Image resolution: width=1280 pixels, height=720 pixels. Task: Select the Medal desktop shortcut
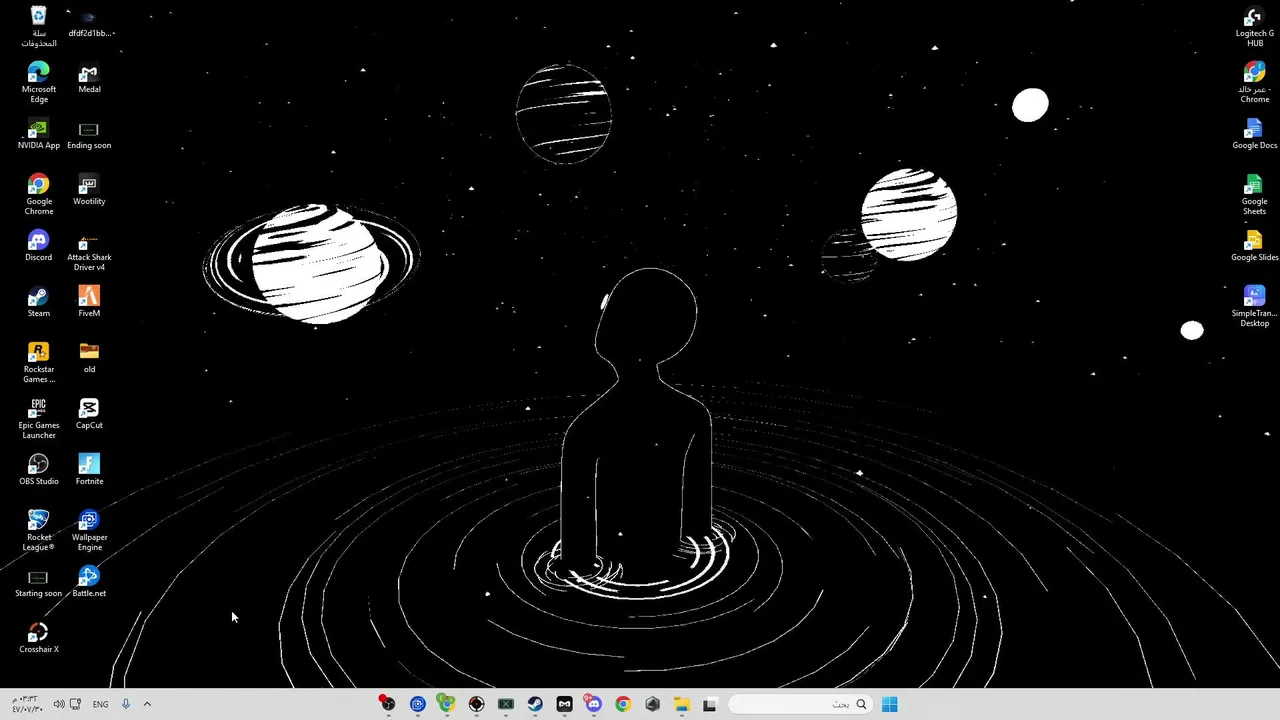(89, 78)
